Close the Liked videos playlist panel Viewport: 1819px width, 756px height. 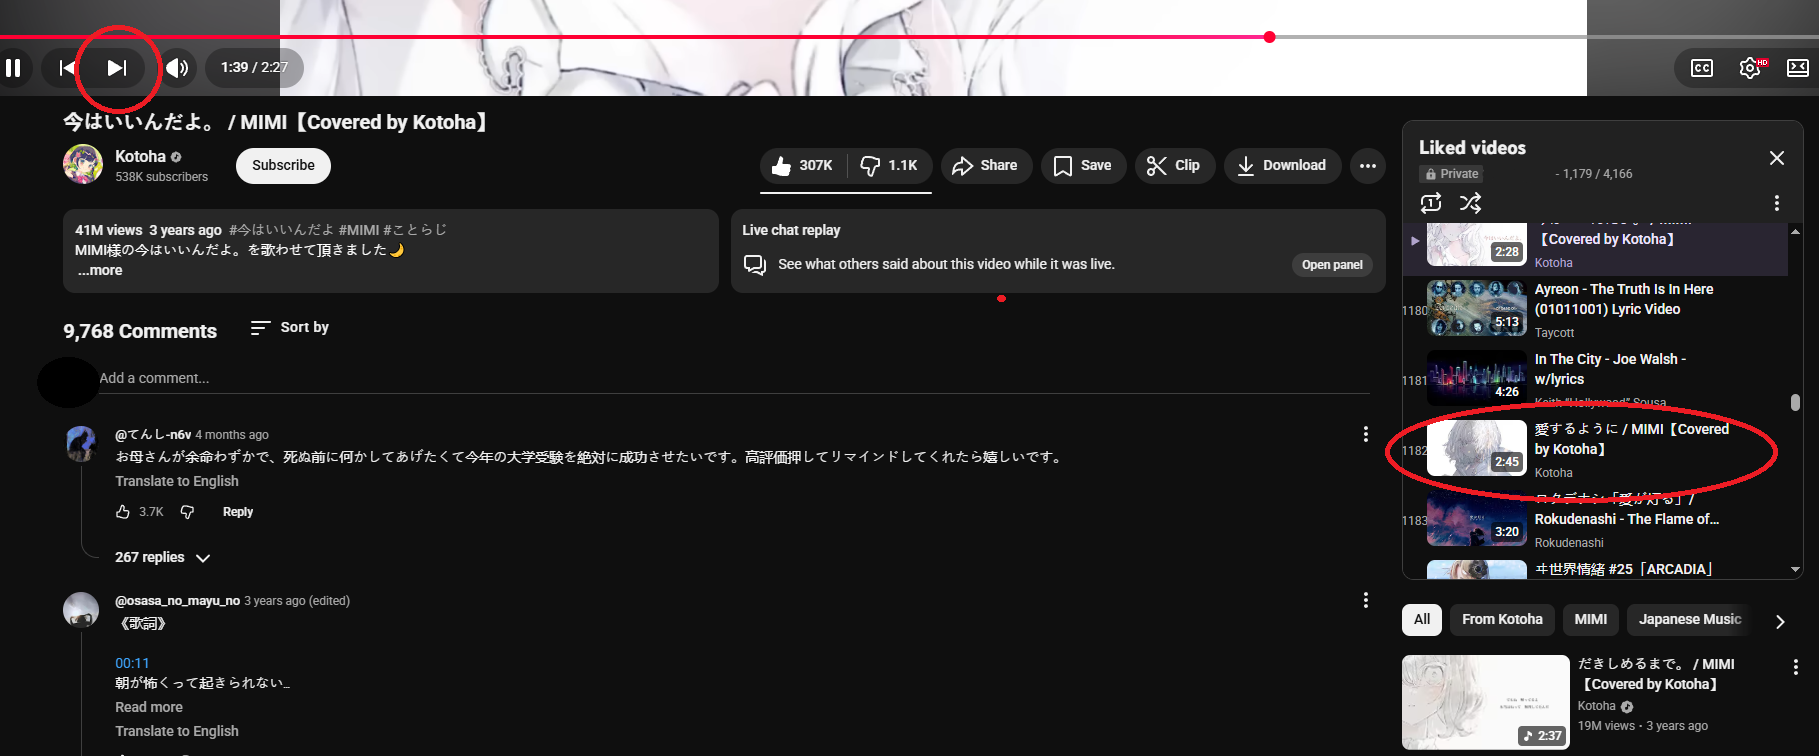click(1777, 158)
